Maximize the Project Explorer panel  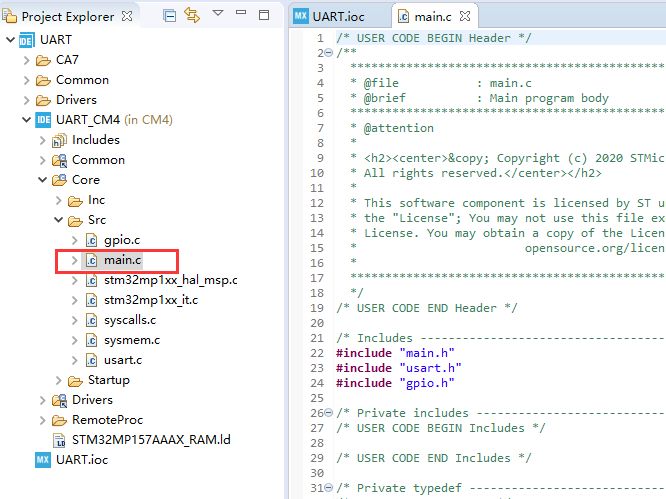(x=264, y=15)
